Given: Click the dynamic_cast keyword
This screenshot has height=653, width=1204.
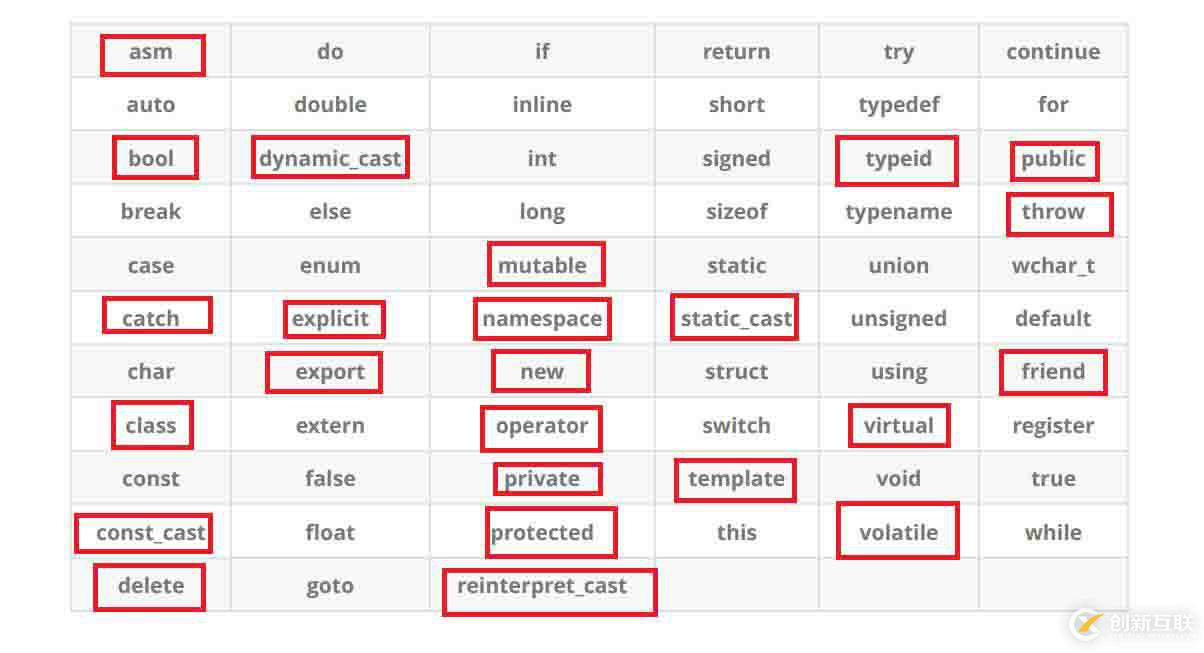Looking at the screenshot, I should pos(330,158).
